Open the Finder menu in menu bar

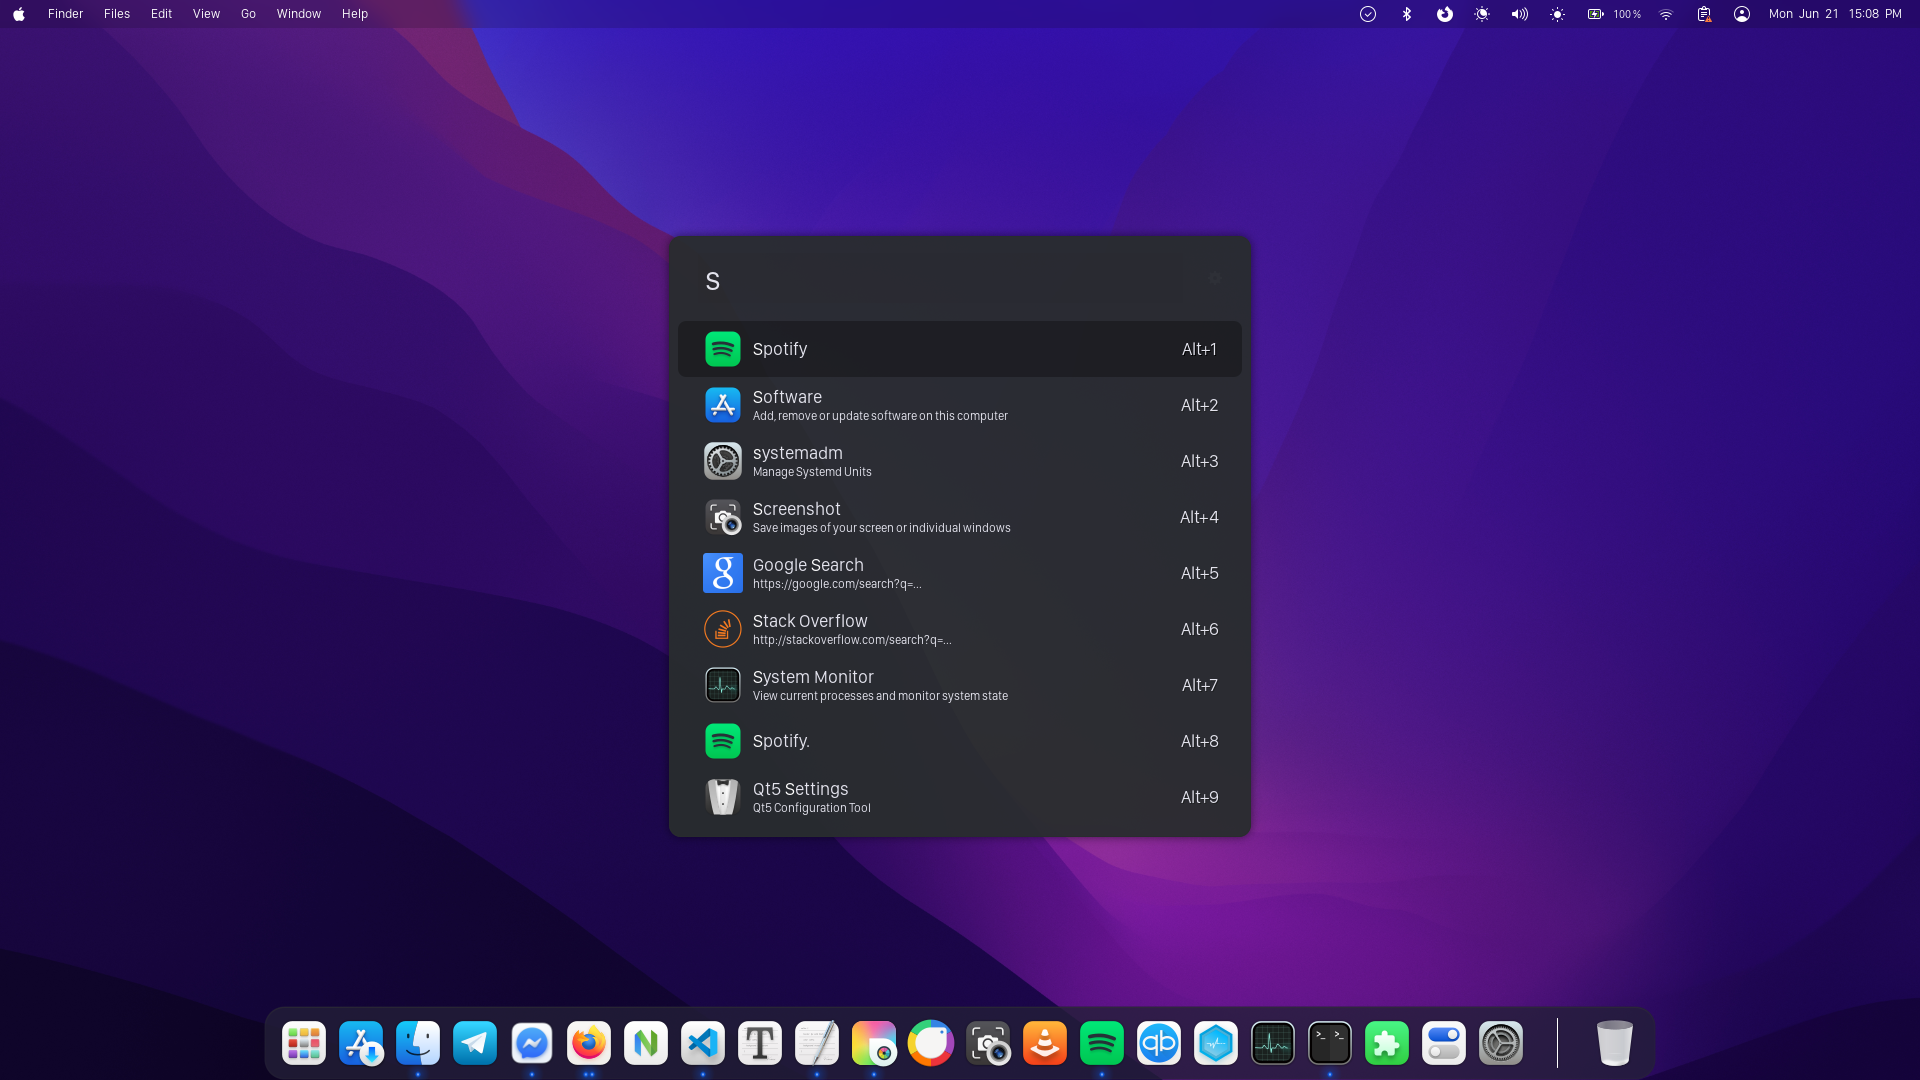65,14
